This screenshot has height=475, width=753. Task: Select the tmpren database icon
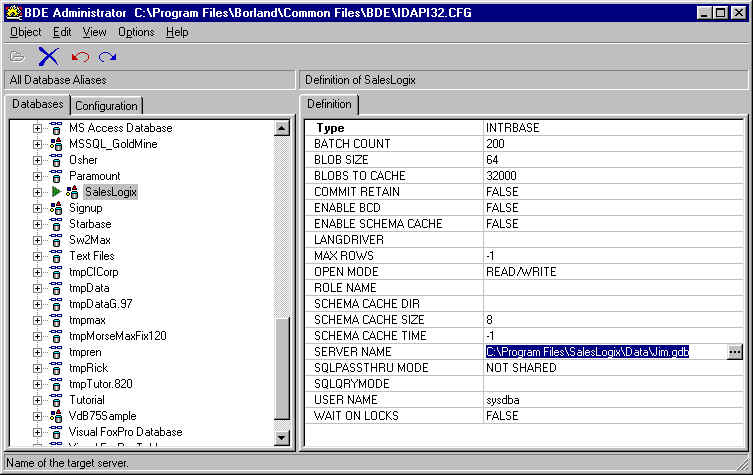click(x=56, y=353)
